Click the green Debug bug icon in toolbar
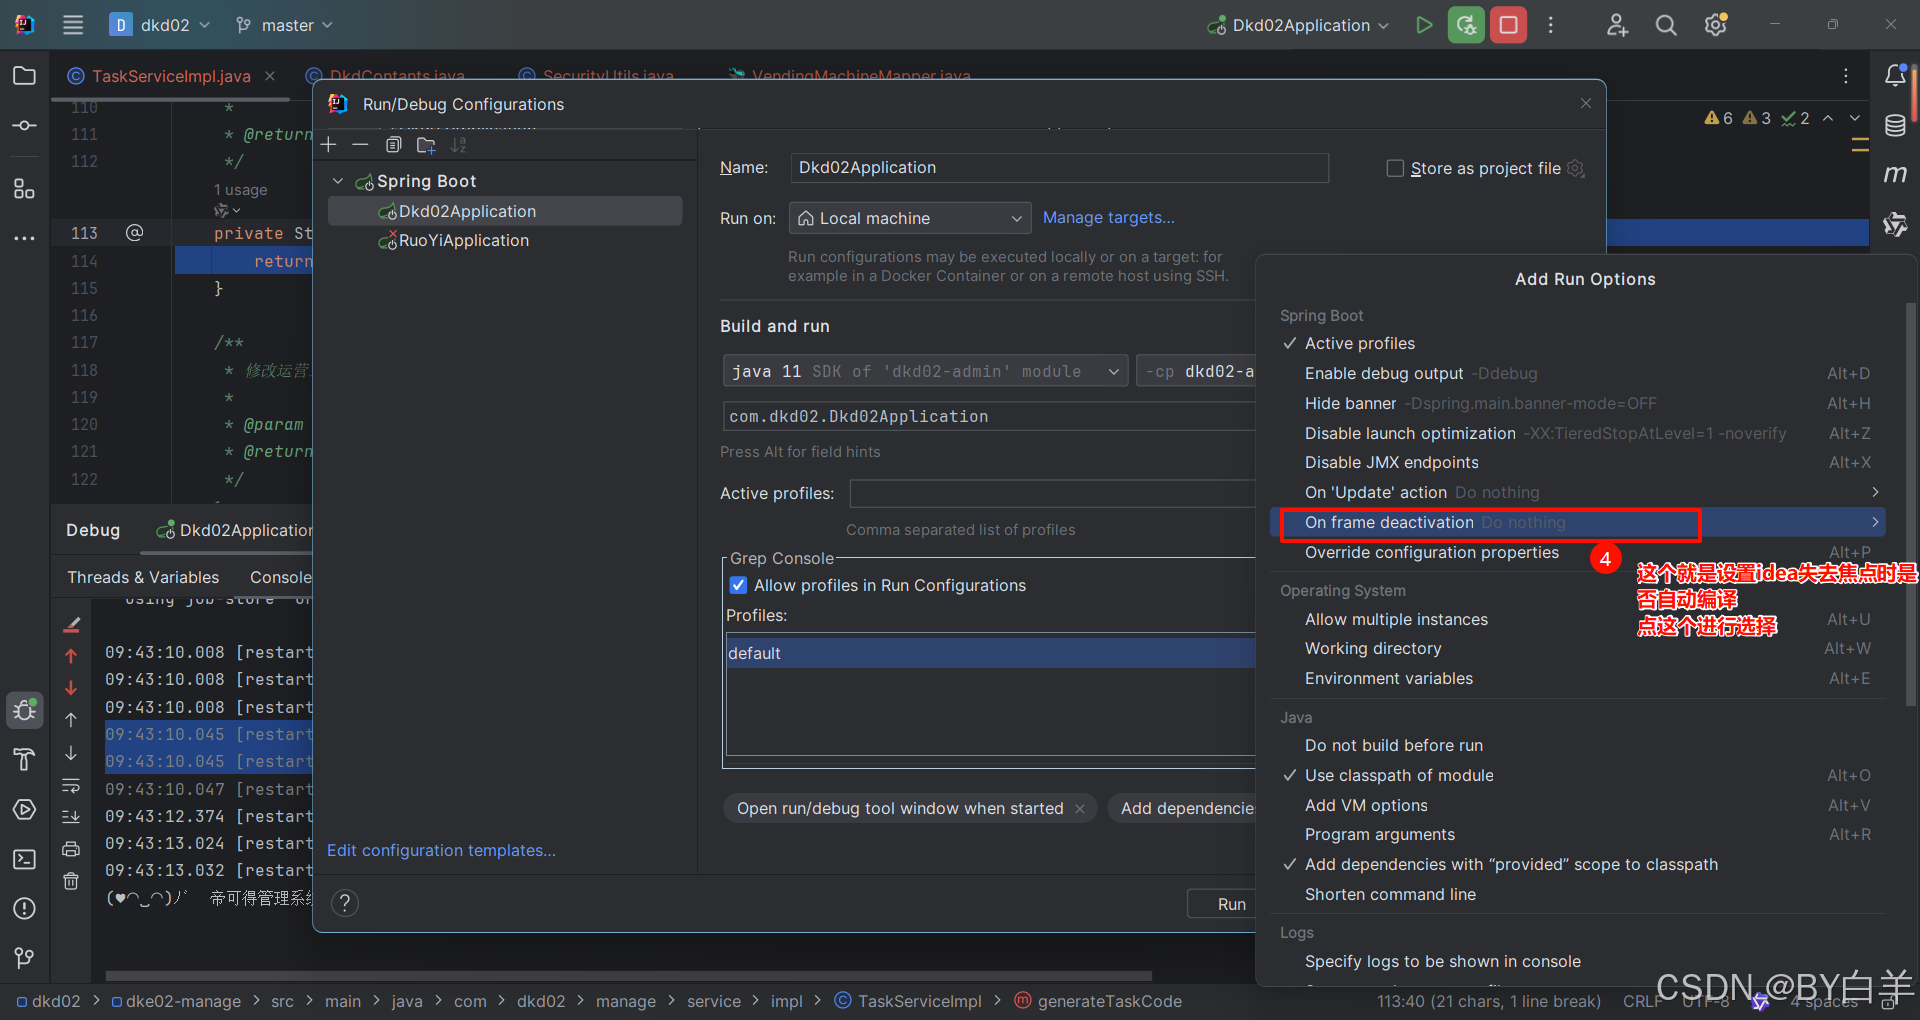Screen dimensions: 1920x1020 [1466, 25]
